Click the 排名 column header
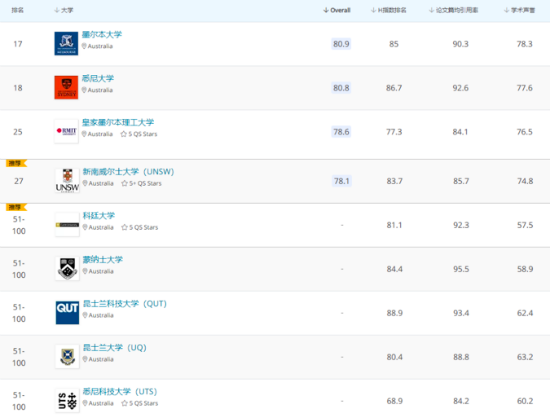This screenshot has height=418, width=550. pyautogui.click(x=18, y=10)
